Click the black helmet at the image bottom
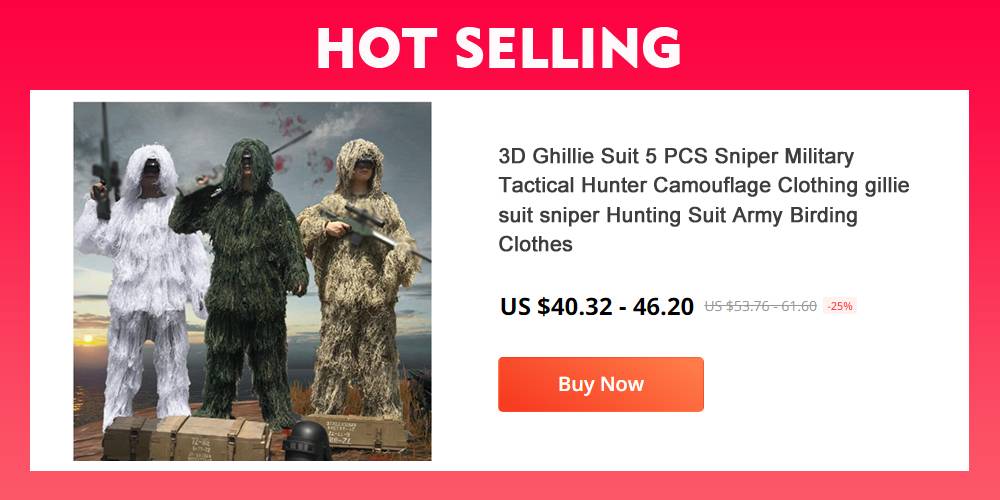 [307, 441]
